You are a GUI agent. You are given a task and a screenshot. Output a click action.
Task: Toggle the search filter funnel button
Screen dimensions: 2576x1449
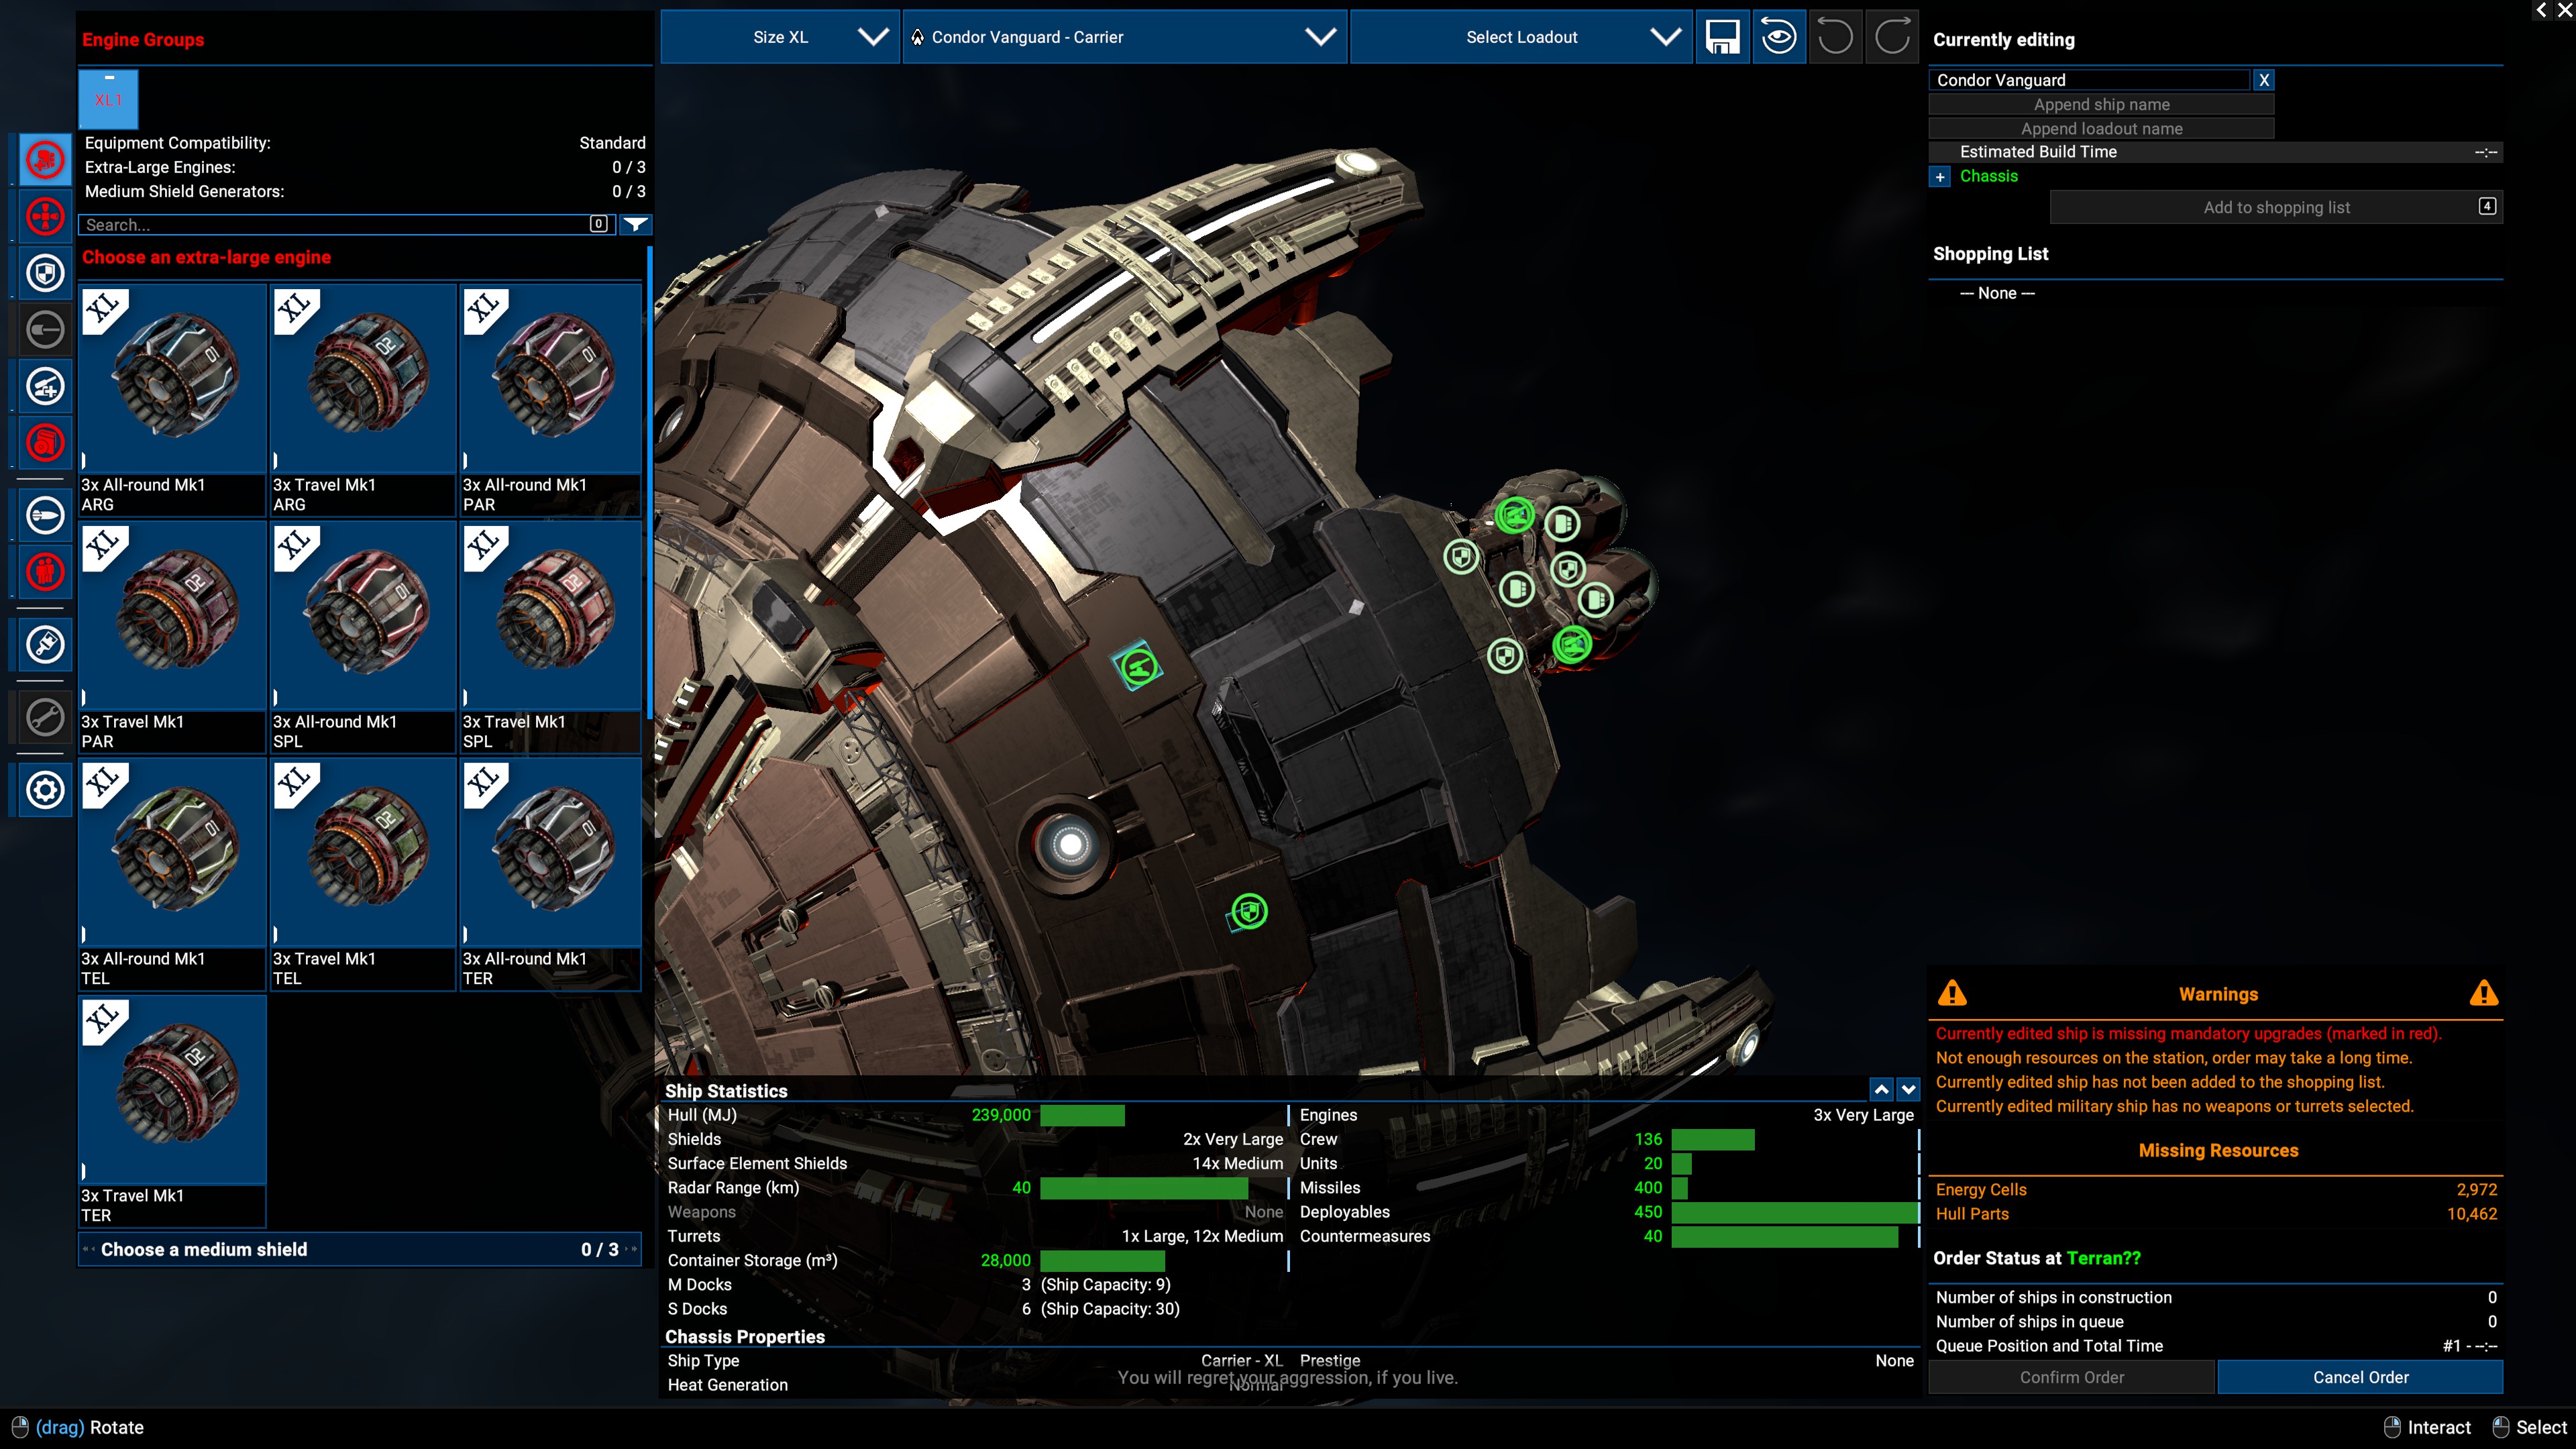pyautogui.click(x=635, y=224)
